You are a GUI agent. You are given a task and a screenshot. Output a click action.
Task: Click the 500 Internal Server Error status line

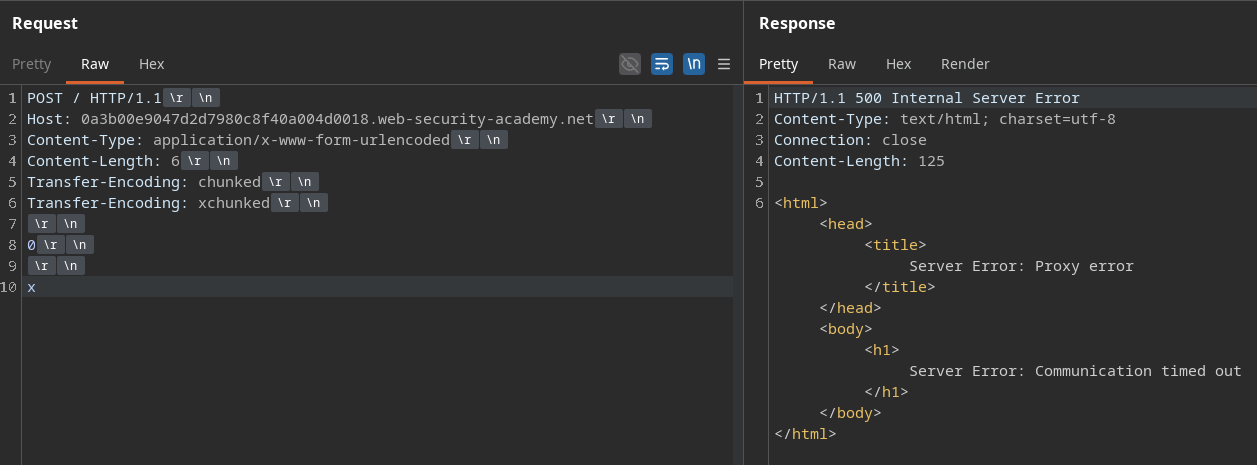point(927,98)
